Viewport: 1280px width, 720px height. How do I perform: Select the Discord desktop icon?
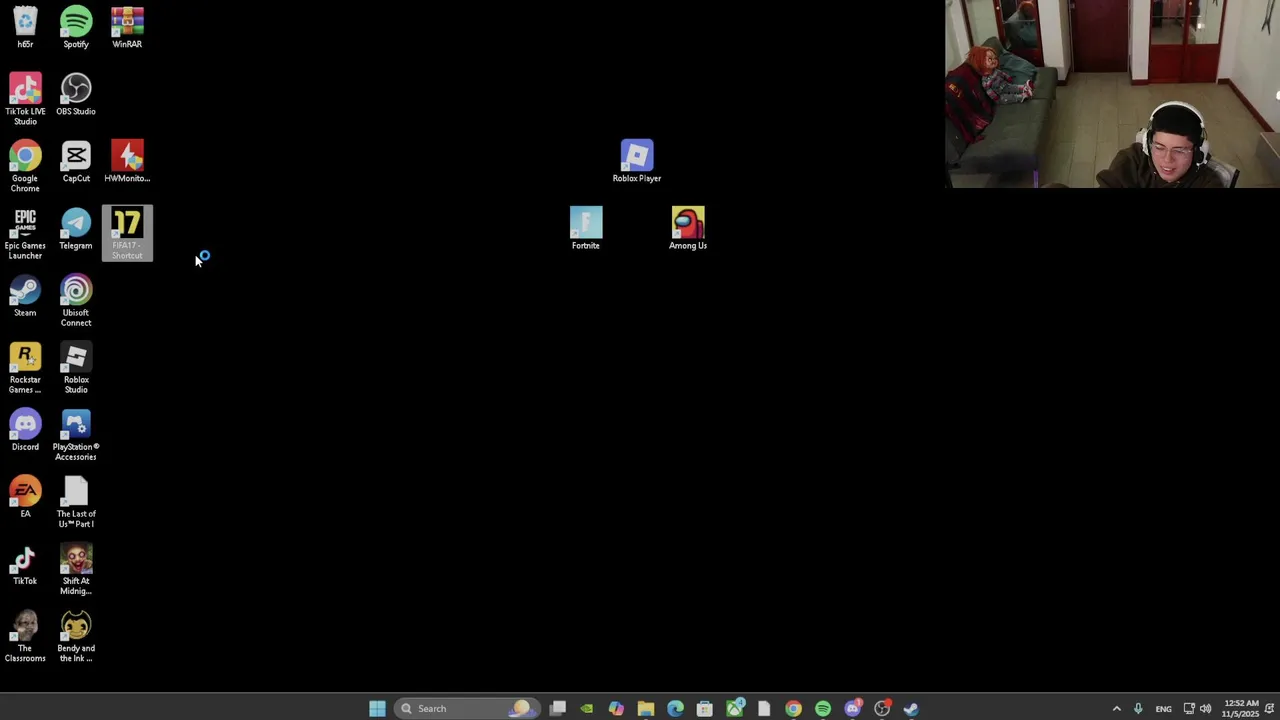[x=25, y=430]
